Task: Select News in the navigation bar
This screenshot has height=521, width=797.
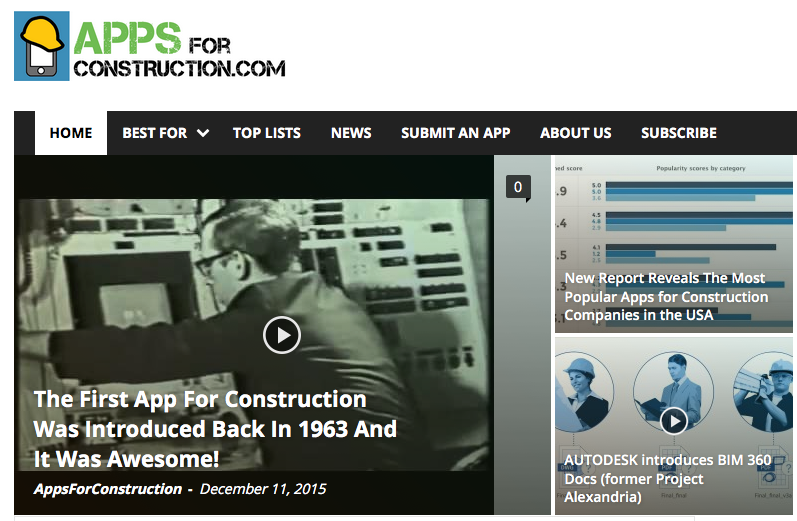Action: coord(351,133)
